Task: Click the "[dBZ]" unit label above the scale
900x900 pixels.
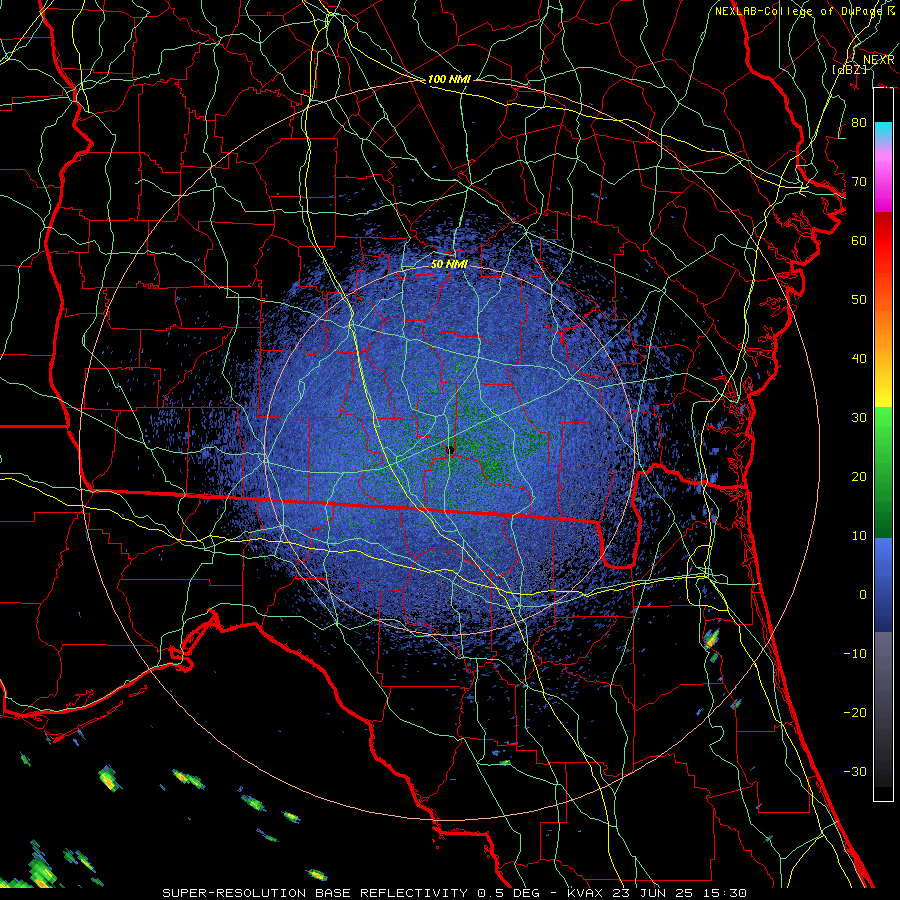Action: point(849,69)
